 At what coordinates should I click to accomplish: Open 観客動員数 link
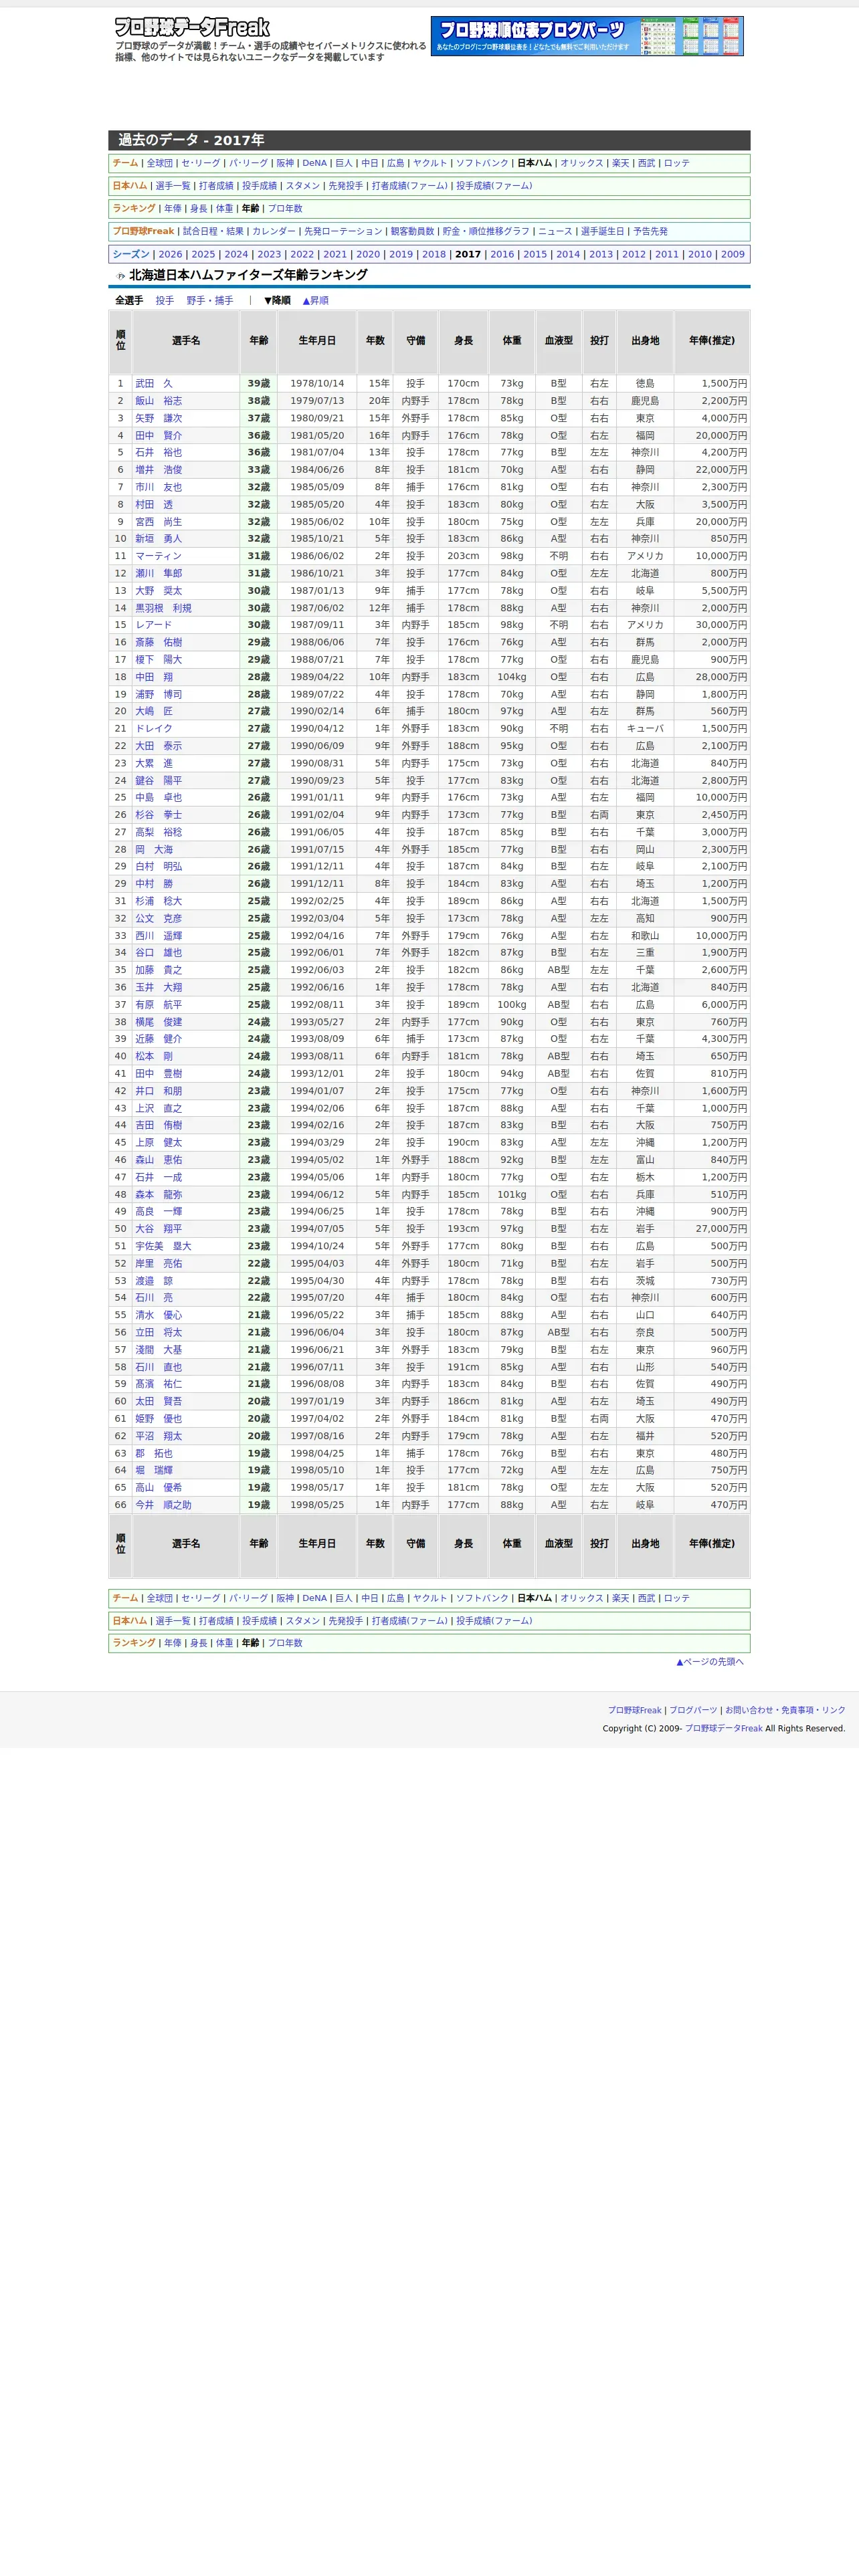[x=412, y=232]
